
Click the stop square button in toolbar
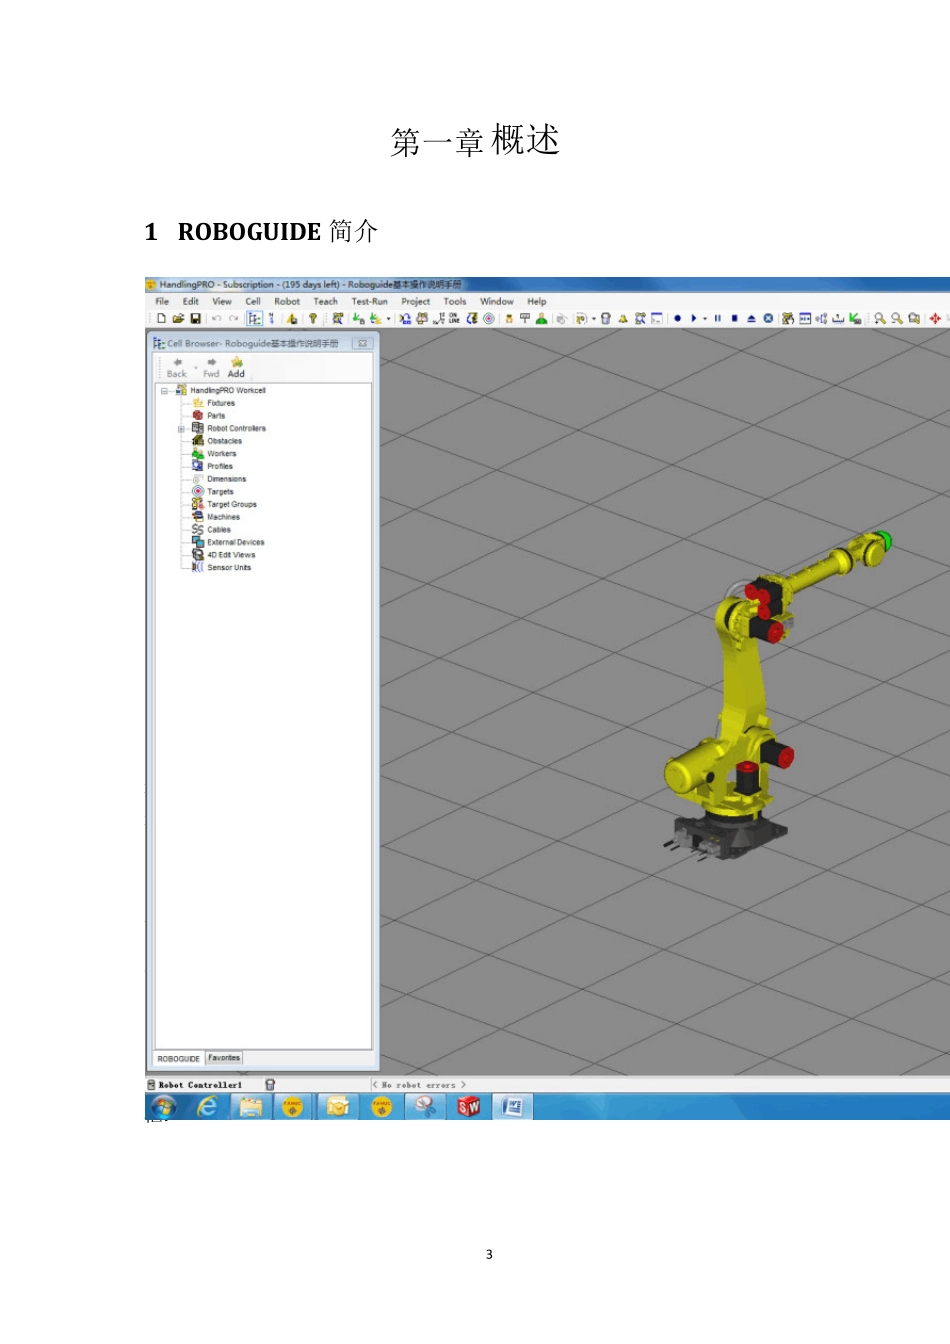[x=734, y=319]
